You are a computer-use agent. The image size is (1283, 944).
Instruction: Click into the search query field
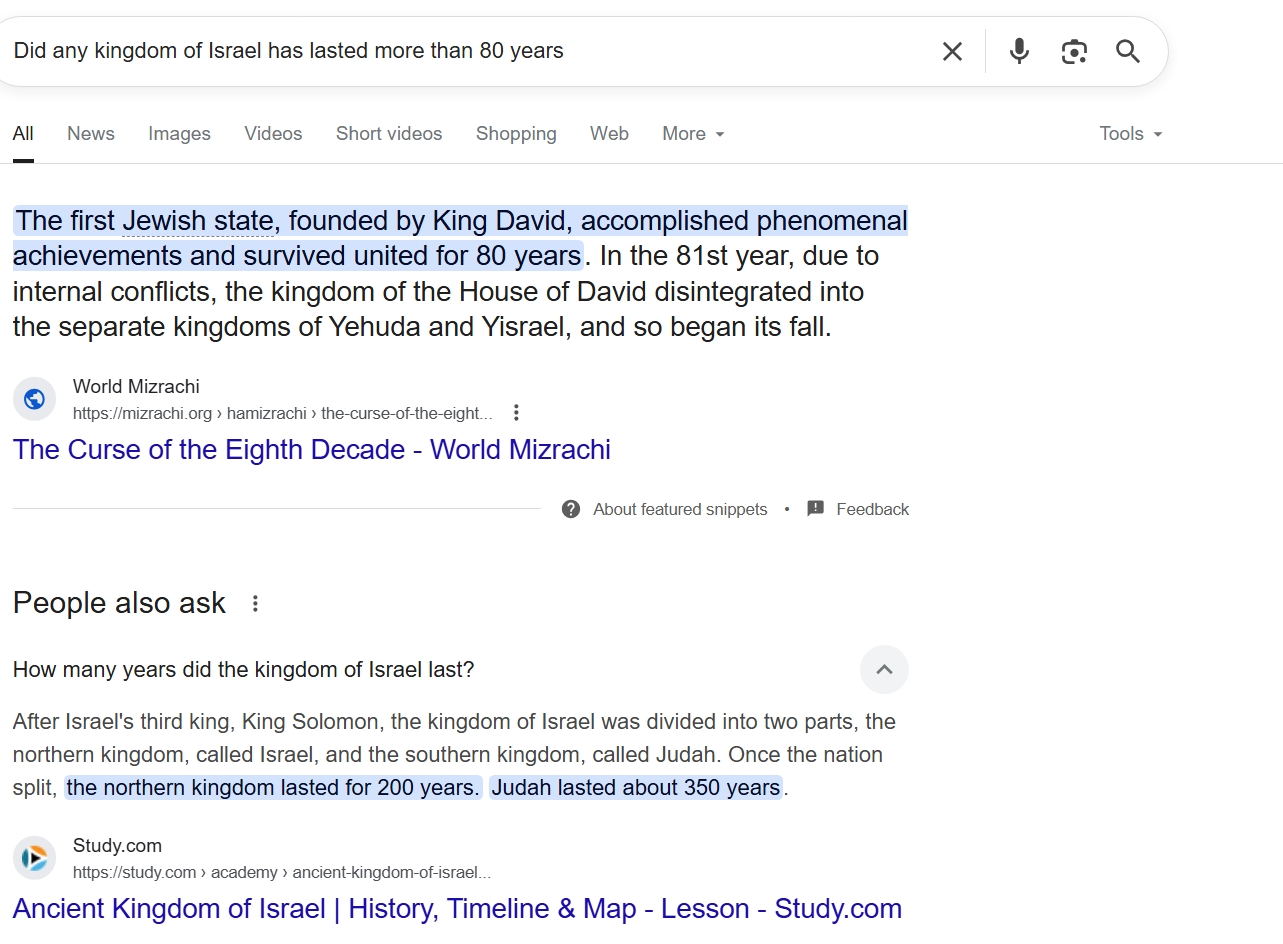point(450,51)
